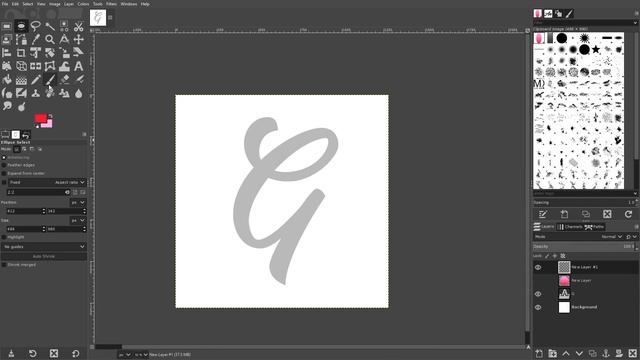The image size is (640, 360).
Task: Open the Position unit dropdown
Action: tap(78, 202)
